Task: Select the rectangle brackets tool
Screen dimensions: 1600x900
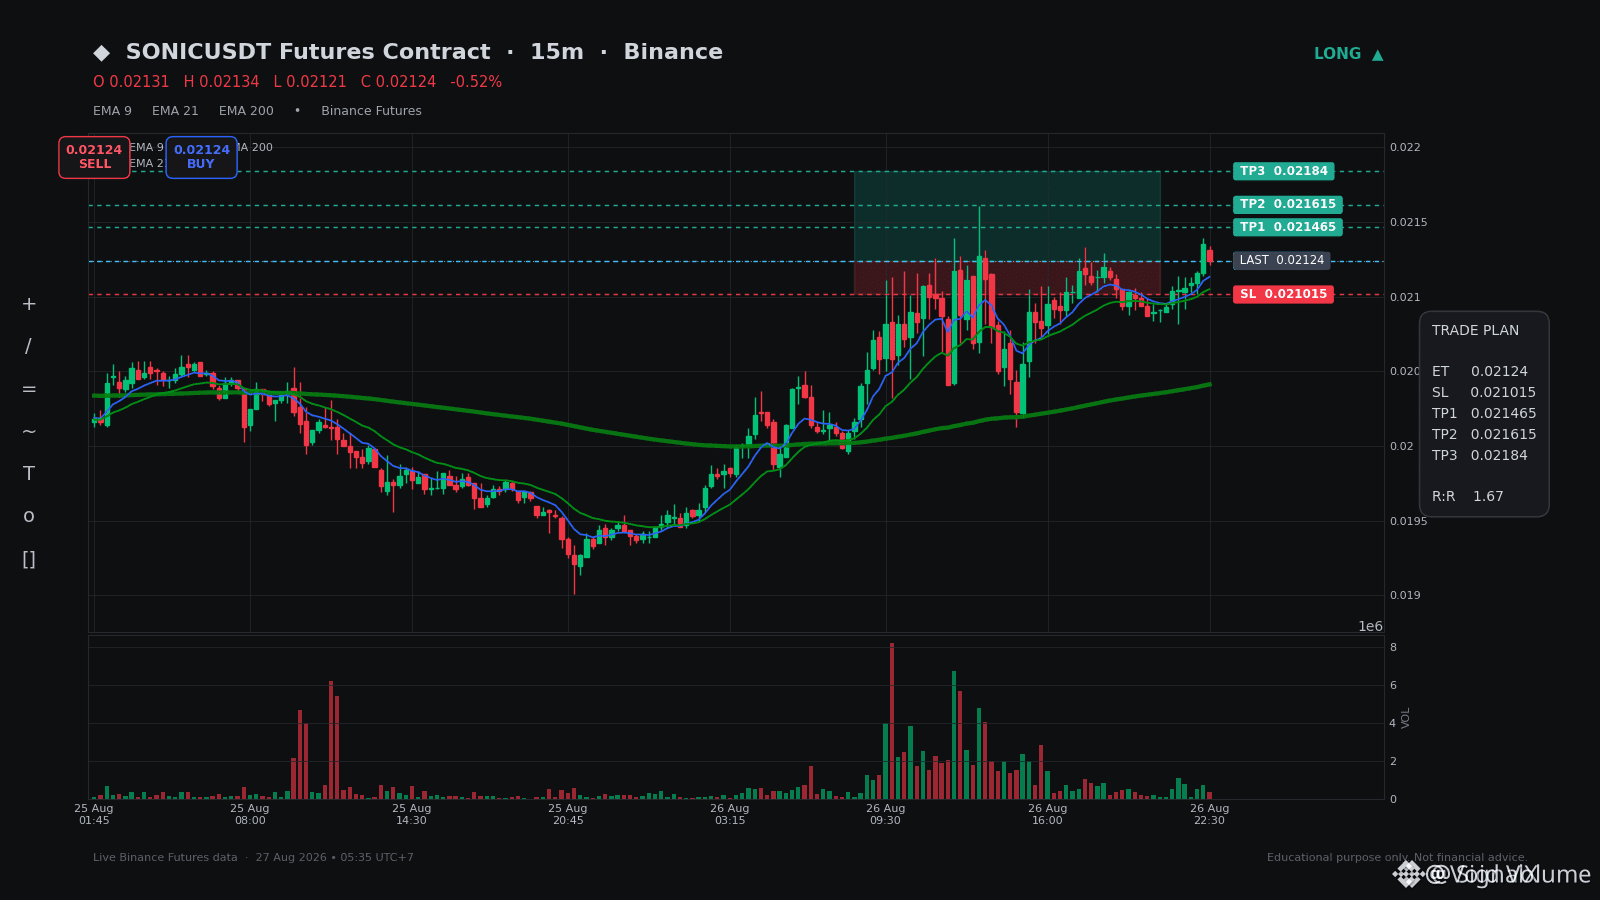Action: [x=29, y=560]
